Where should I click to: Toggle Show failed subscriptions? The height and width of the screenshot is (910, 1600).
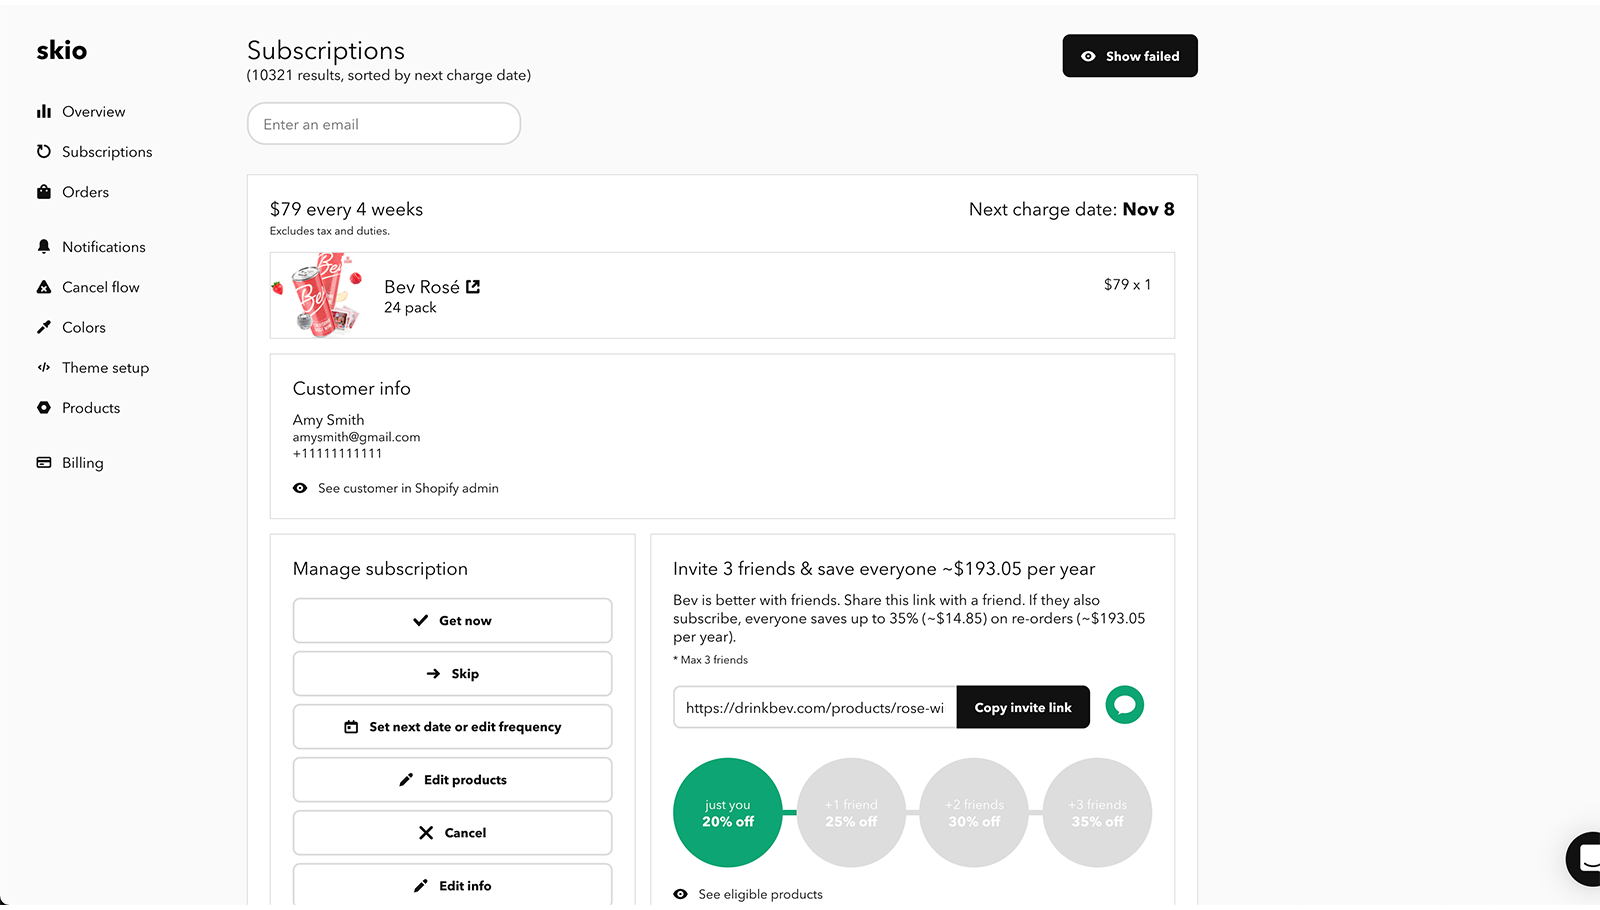(x=1129, y=56)
